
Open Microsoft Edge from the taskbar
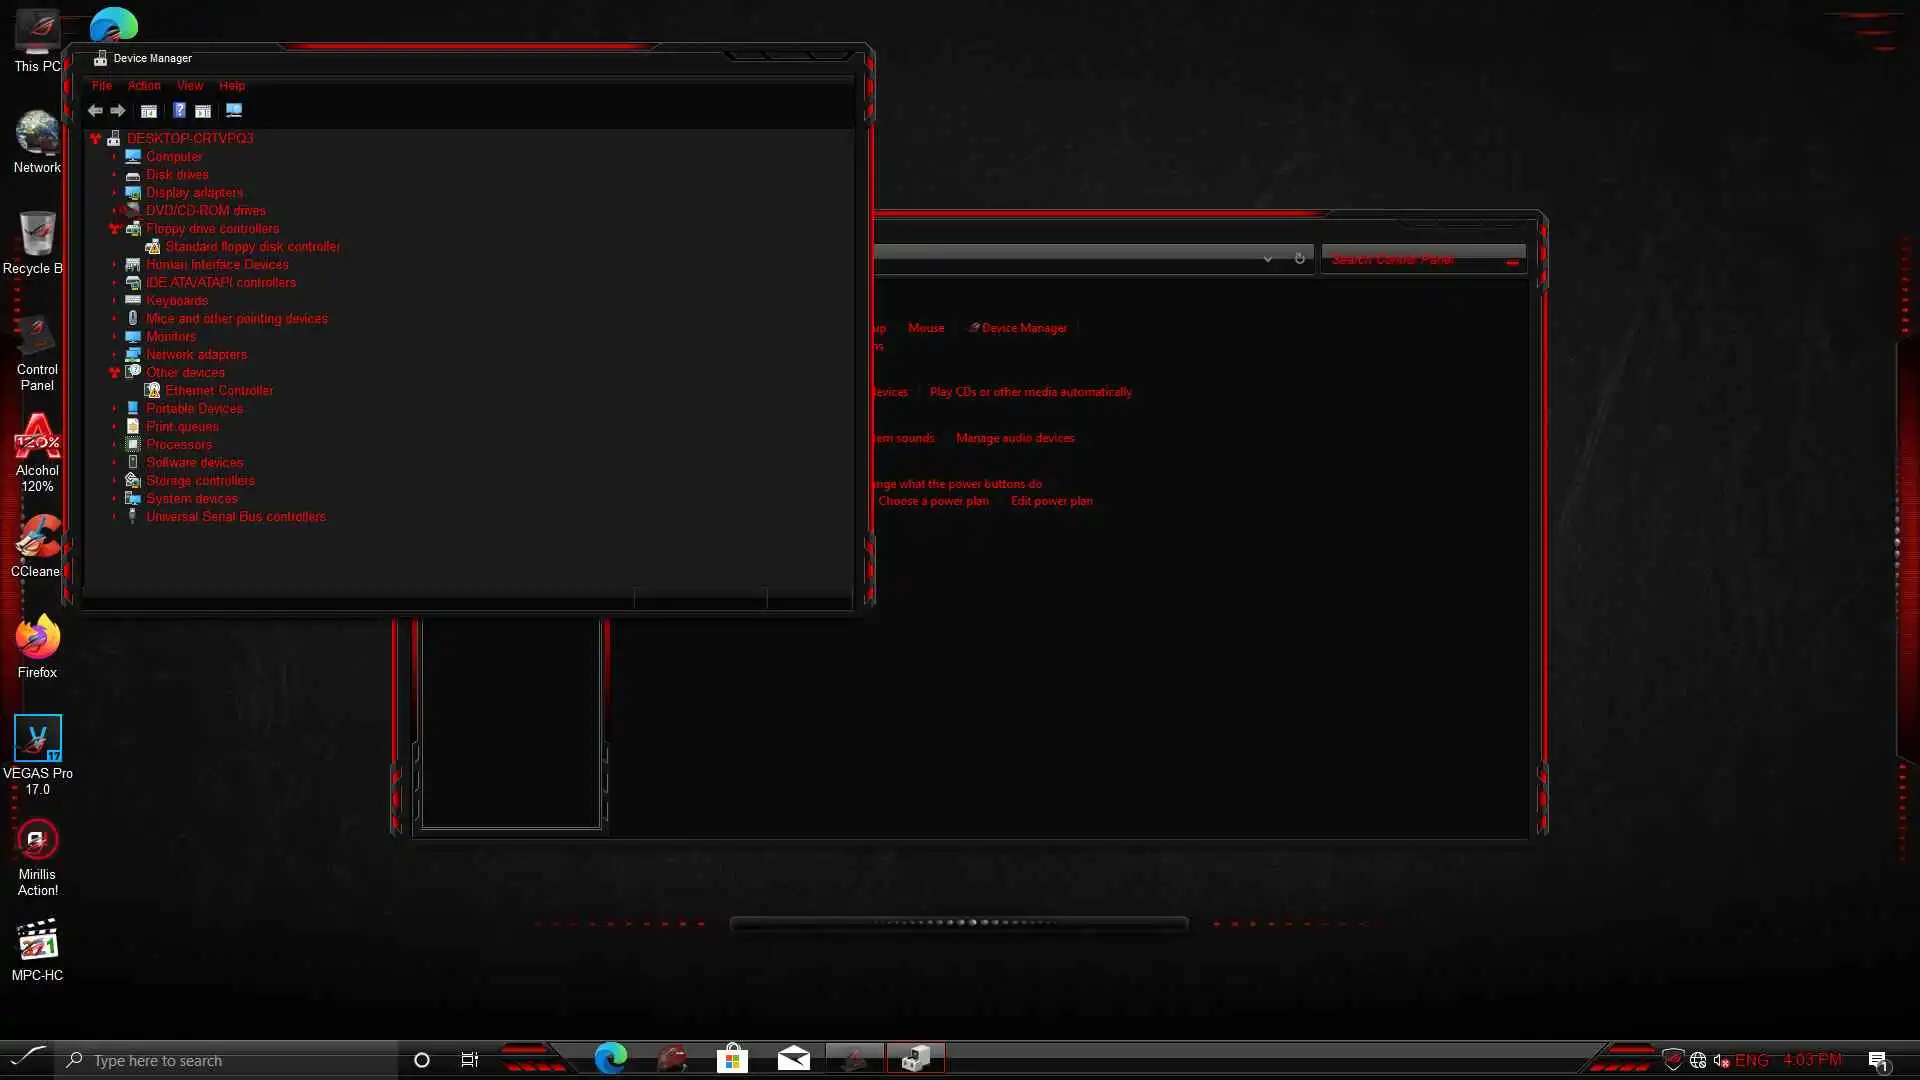point(610,1058)
